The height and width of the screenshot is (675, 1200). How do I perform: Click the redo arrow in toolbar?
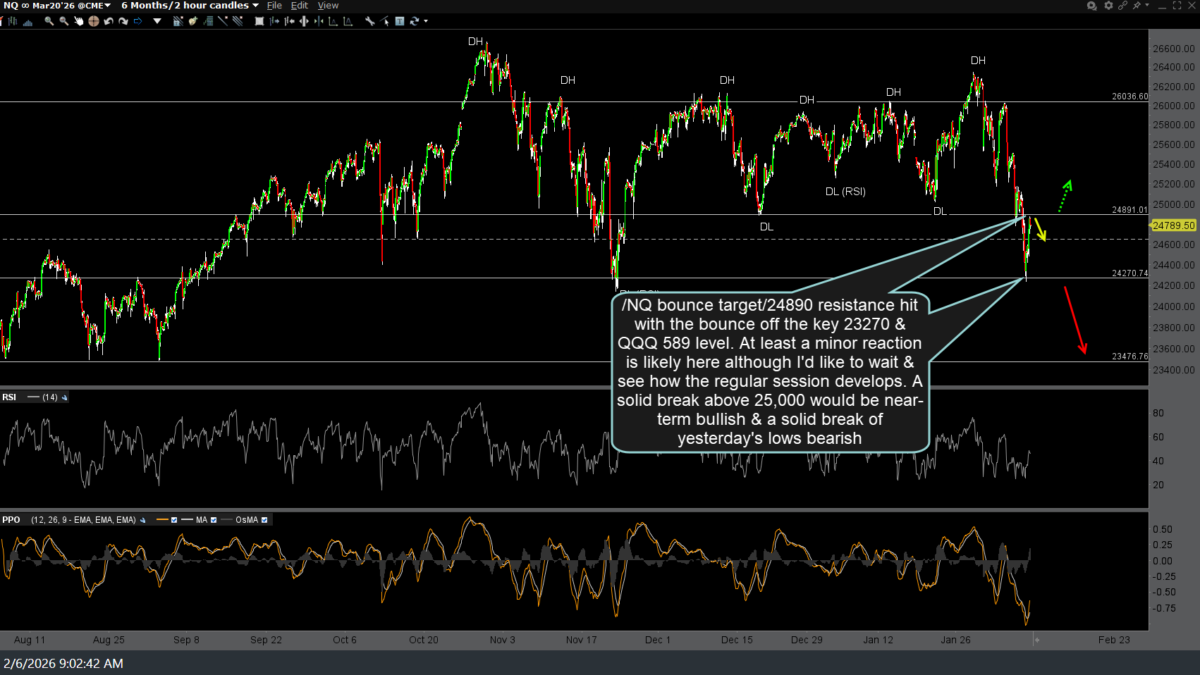pyautogui.click(x=123, y=21)
